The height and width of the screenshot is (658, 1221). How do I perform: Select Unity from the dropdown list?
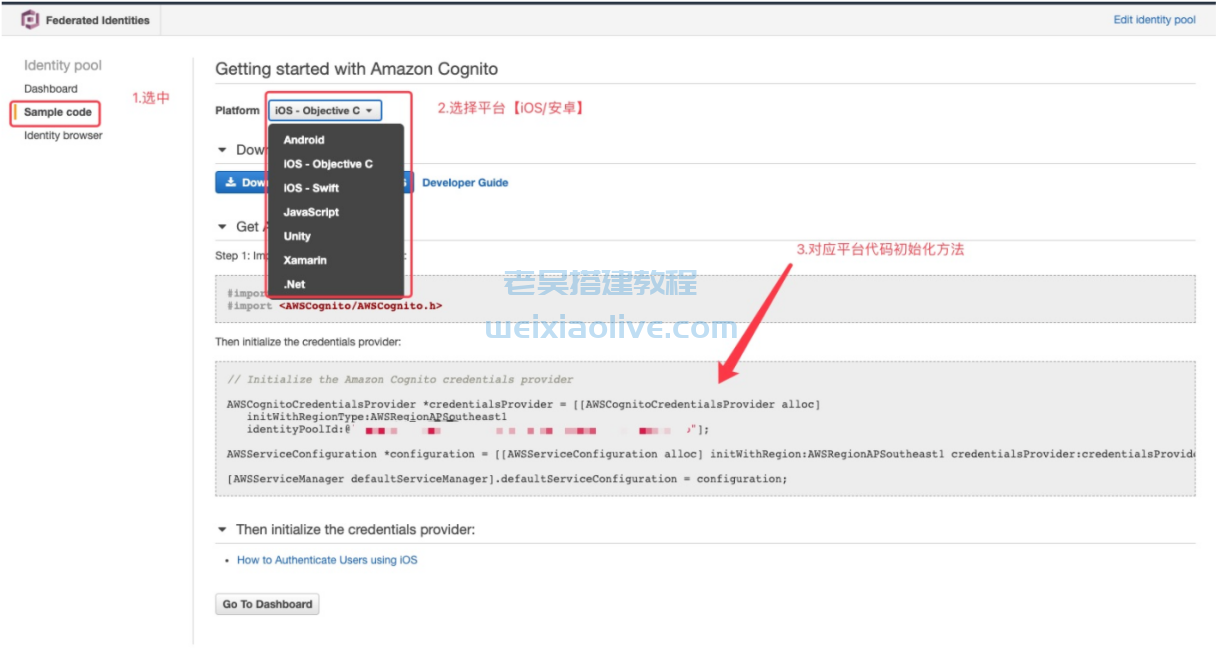click(297, 236)
